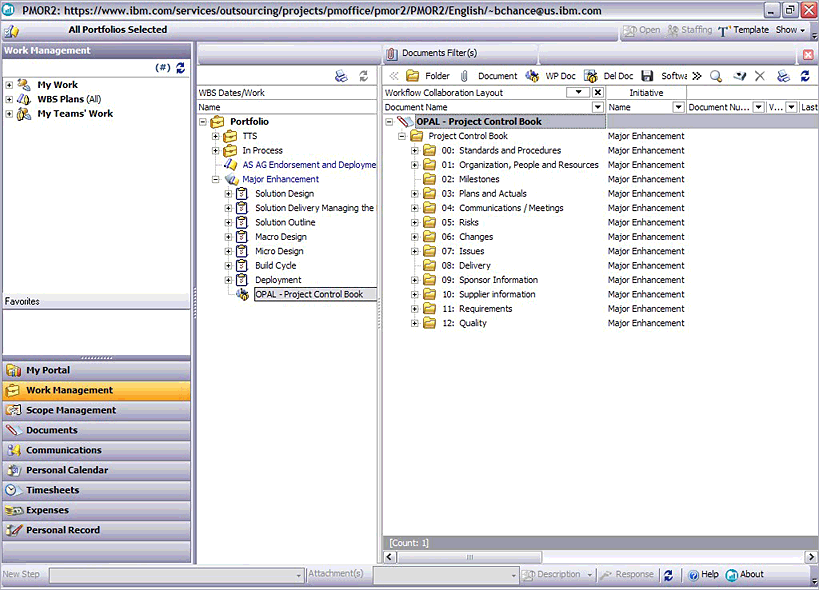The image size is (819, 590).
Task: Open Help from status bar
Action: [x=703, y=575]
